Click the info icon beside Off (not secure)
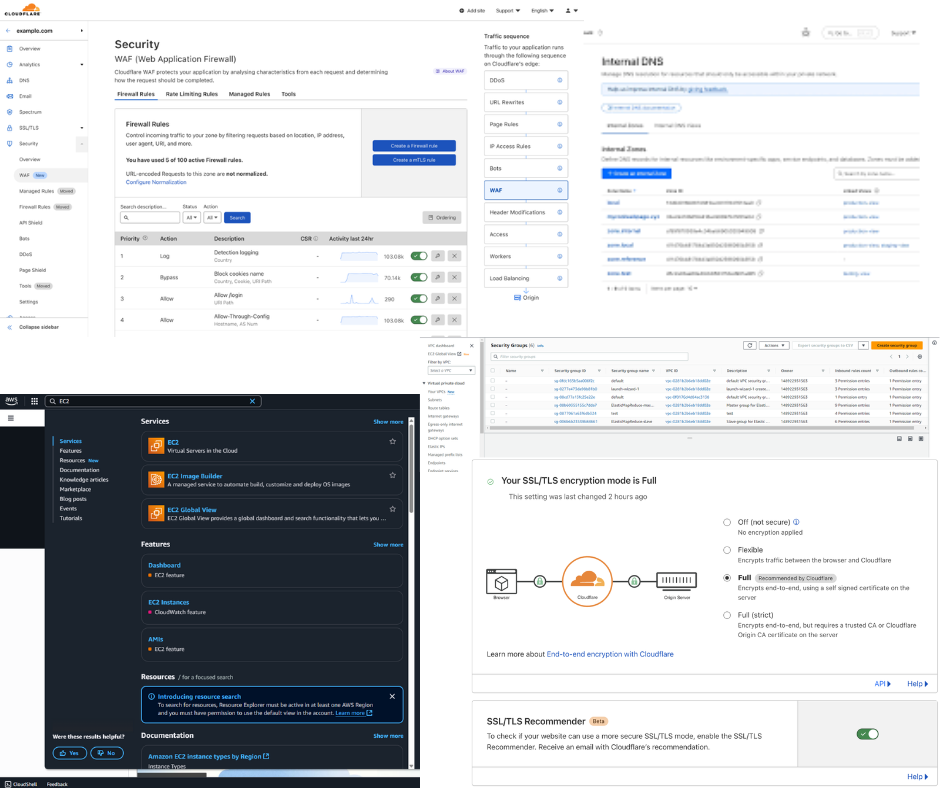The height and width of the screenshot is (788, 940). coord(795,523)
